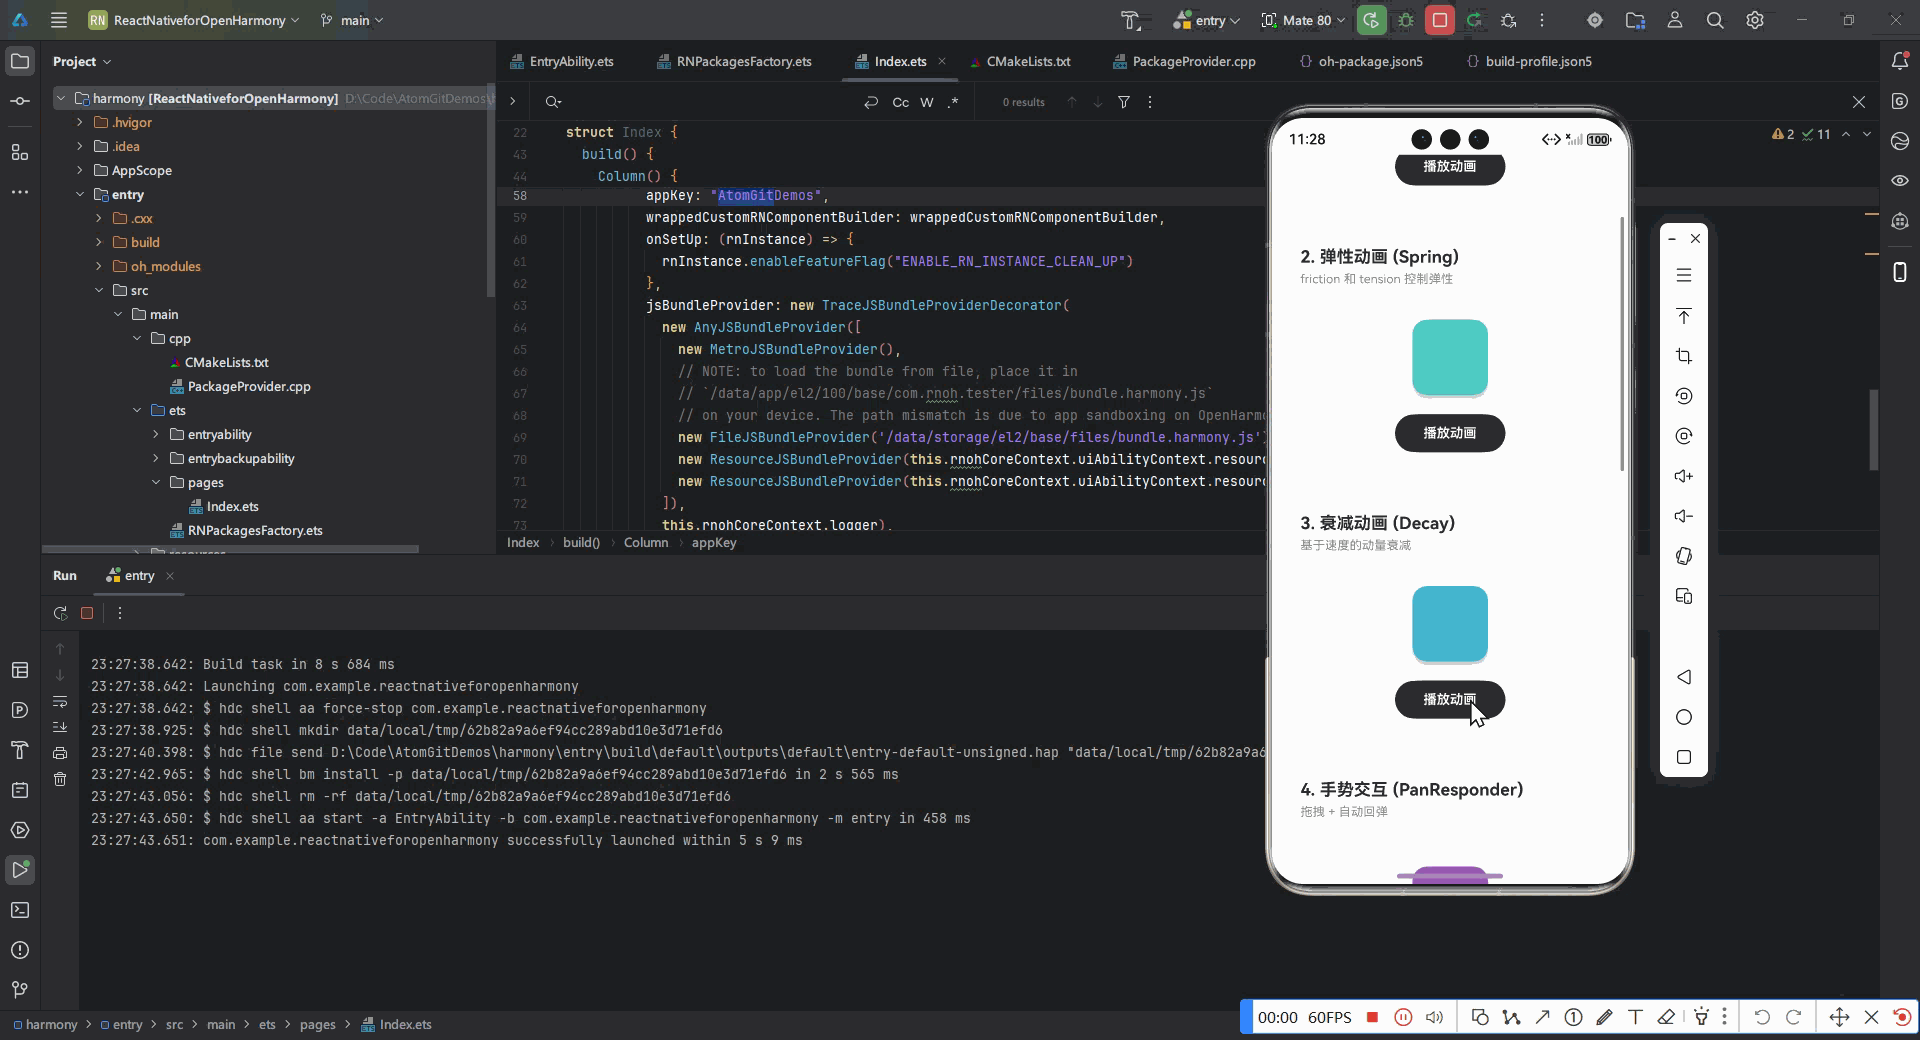
Task: Toggle match case (Cc) in search
Action: 901,102
